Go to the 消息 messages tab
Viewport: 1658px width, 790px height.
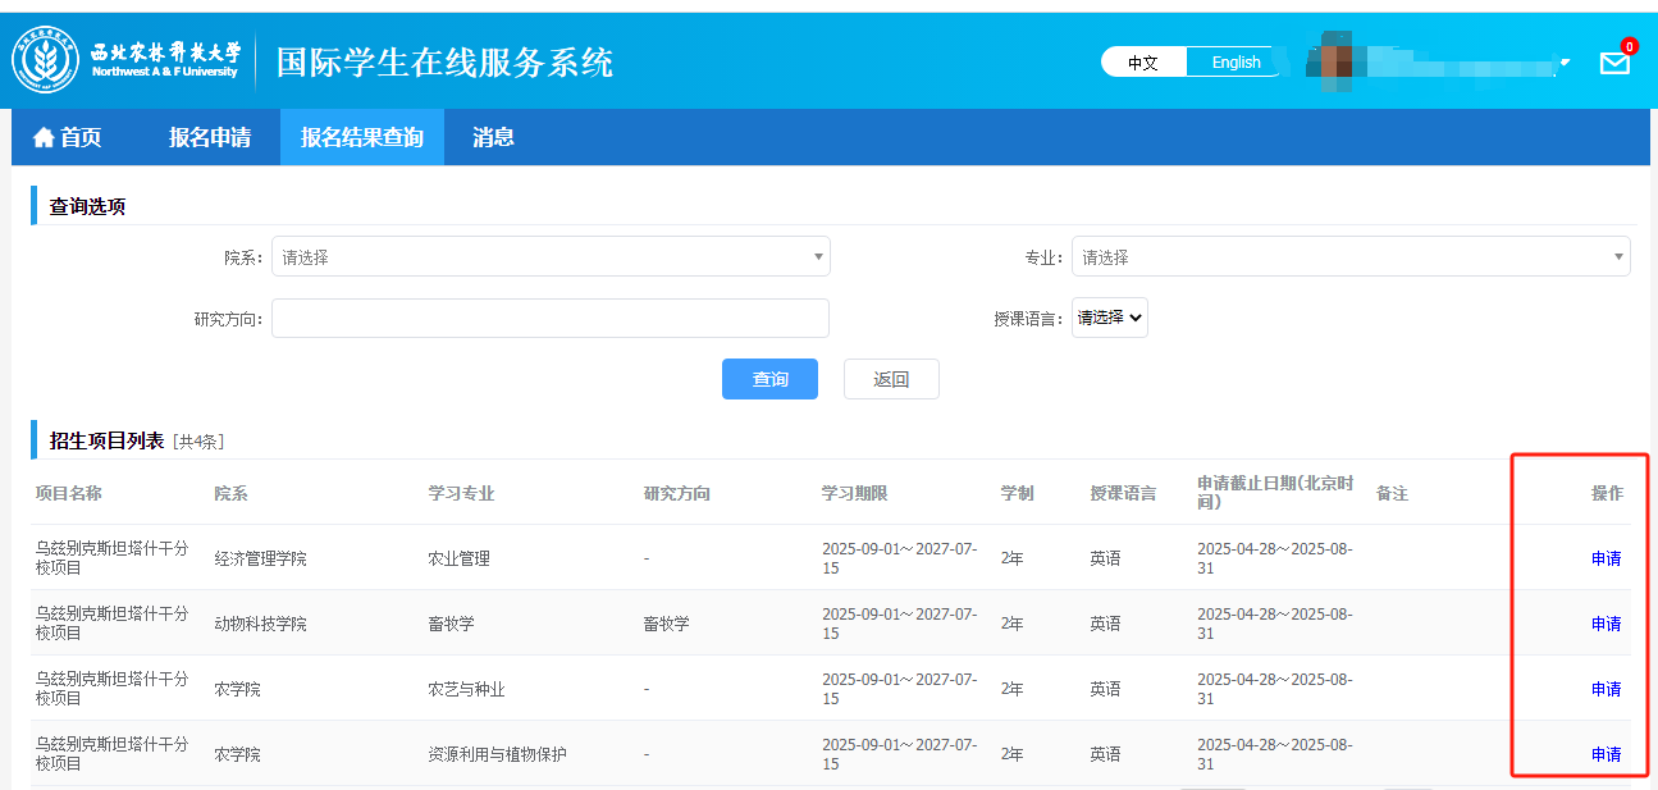pyautogui.click(x=493, y=138)
